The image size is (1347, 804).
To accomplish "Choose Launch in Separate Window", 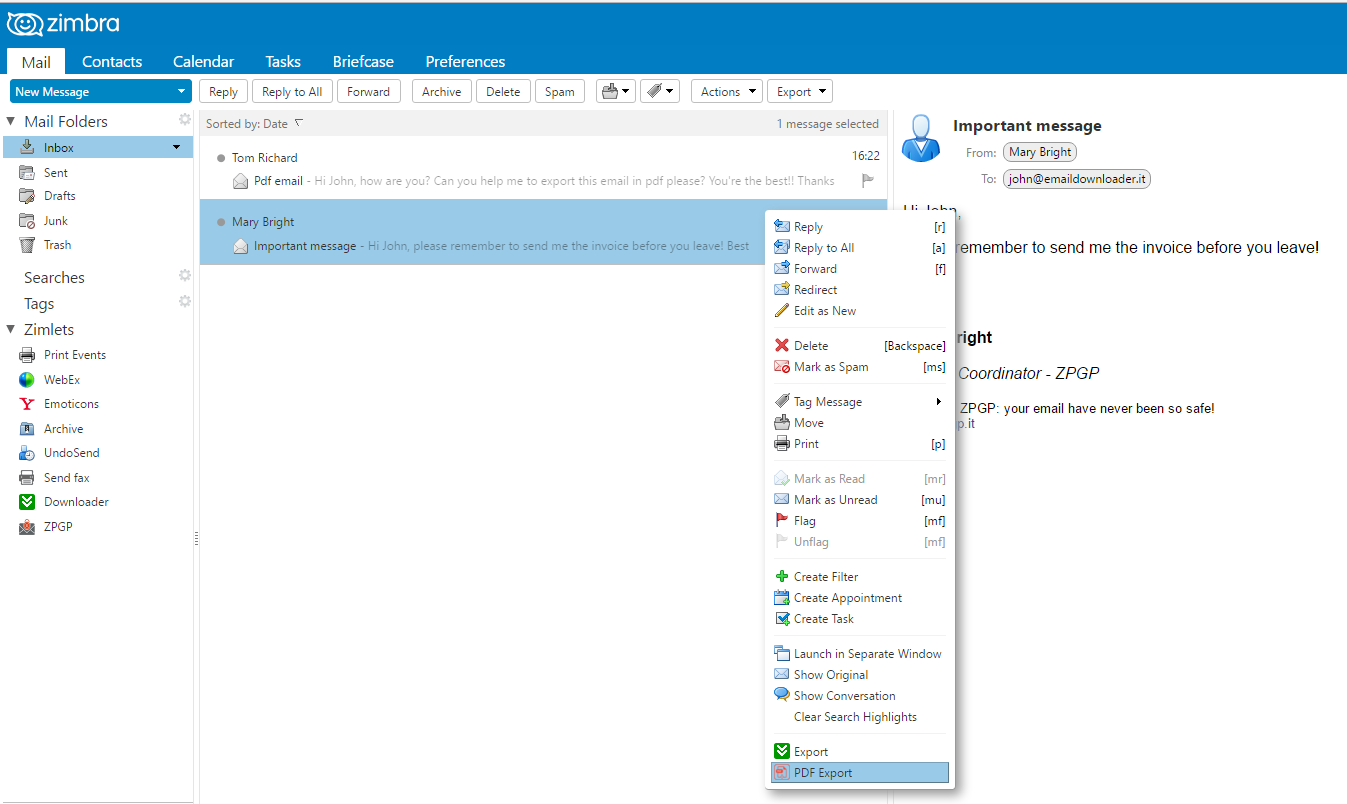I will (x=860, y=654).
